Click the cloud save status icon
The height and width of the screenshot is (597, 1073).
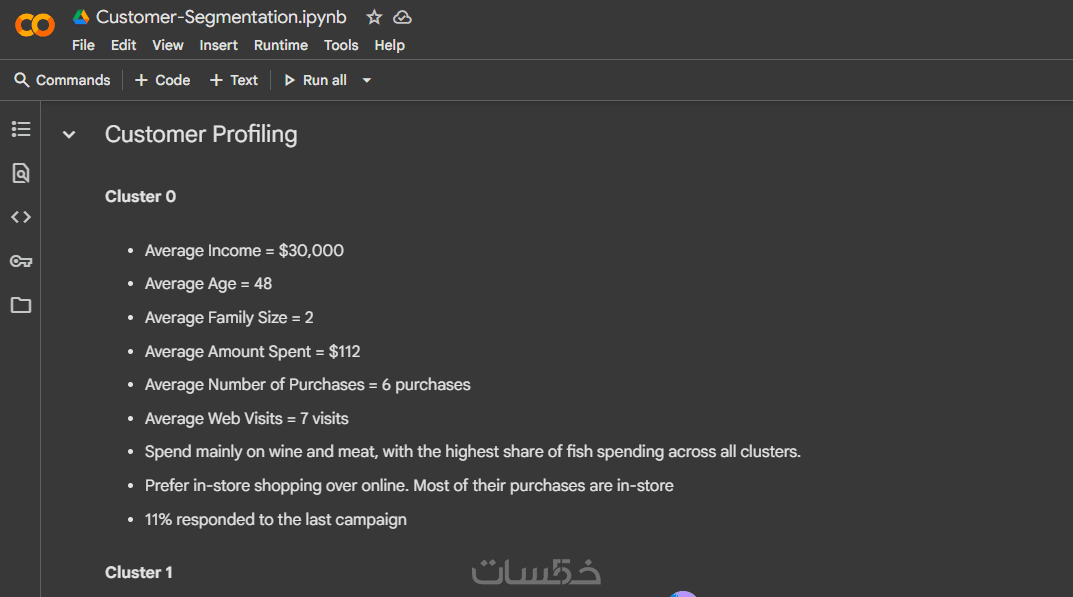point(402,17)
